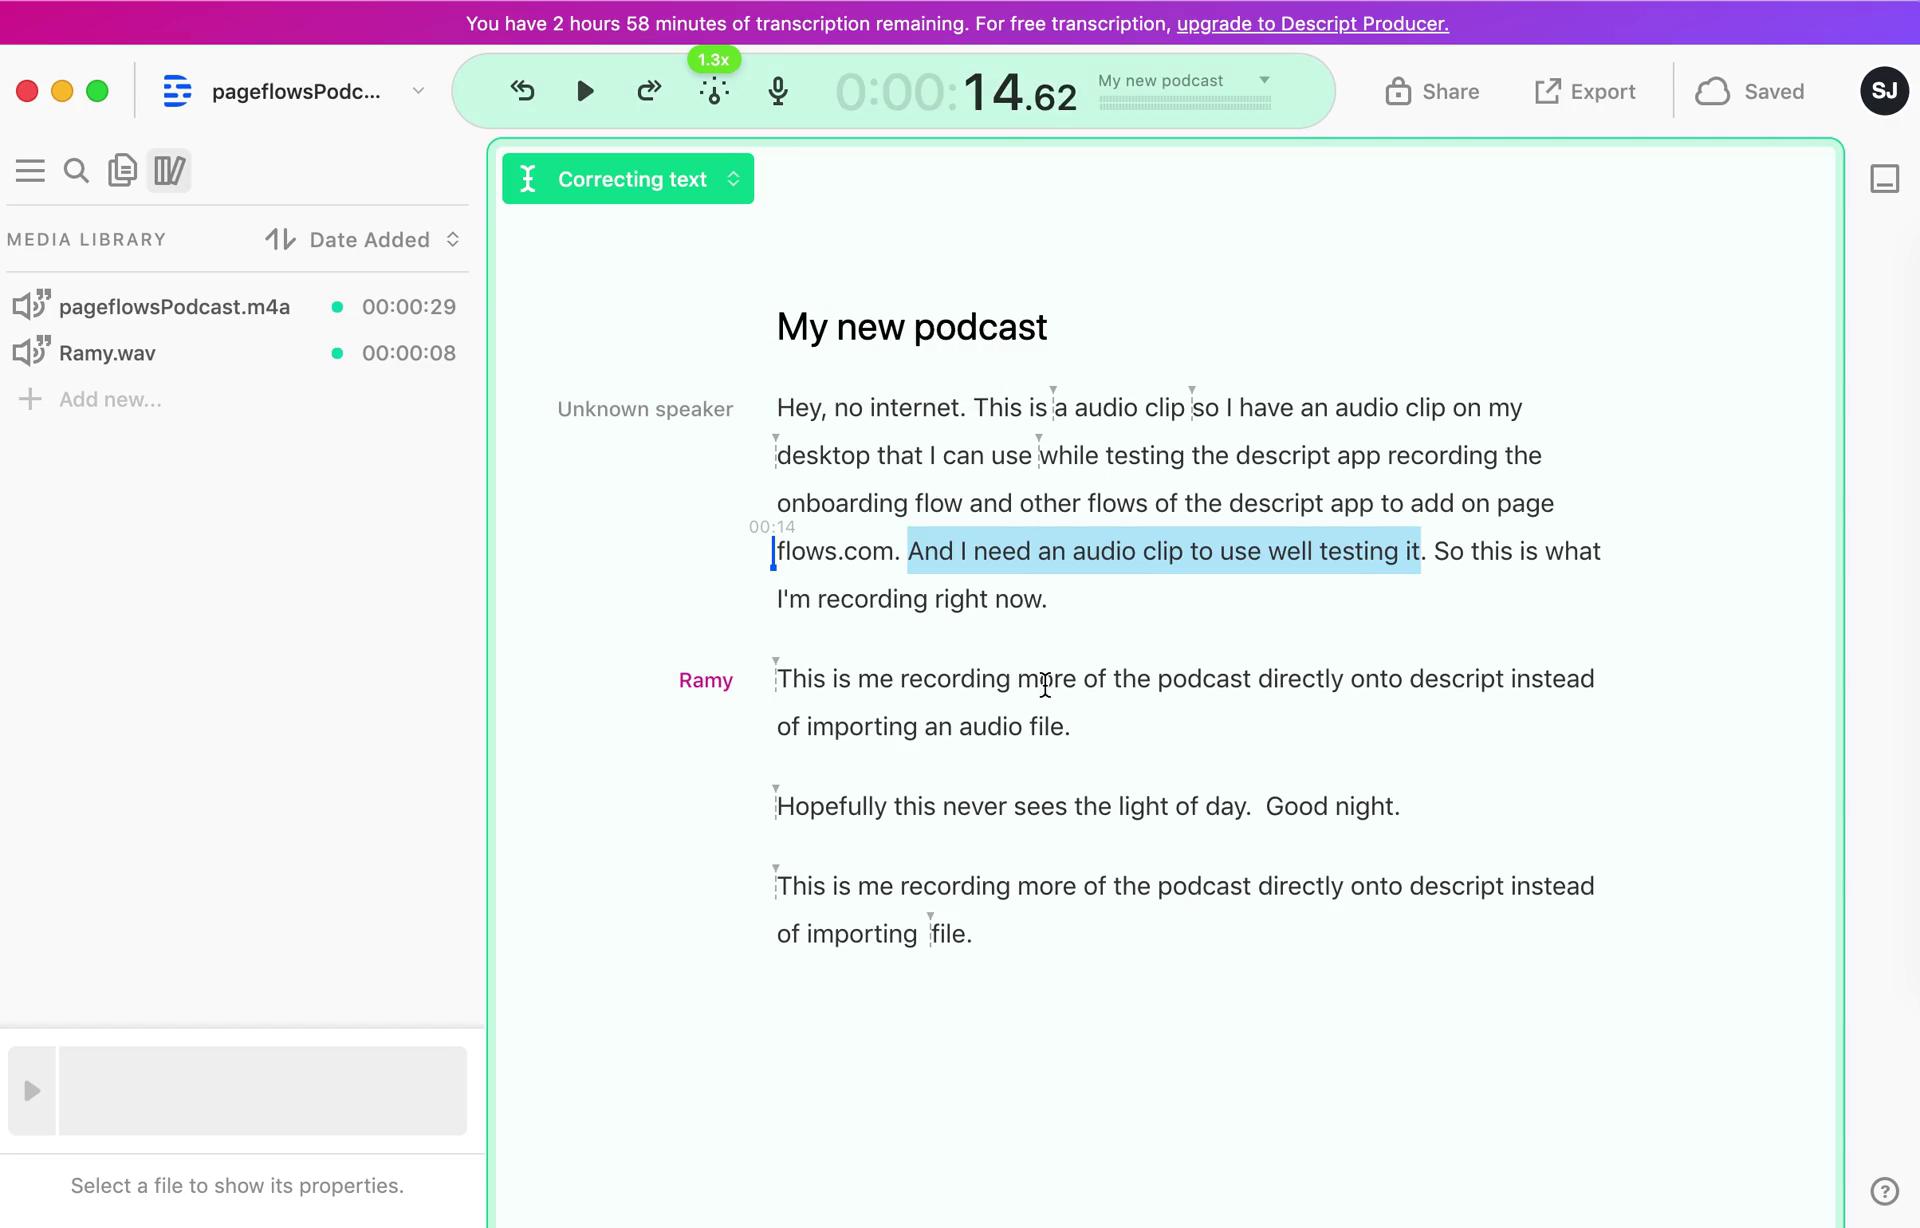
Task: Click the clip boundary marker before 'file.'
Action: (930, 931)
